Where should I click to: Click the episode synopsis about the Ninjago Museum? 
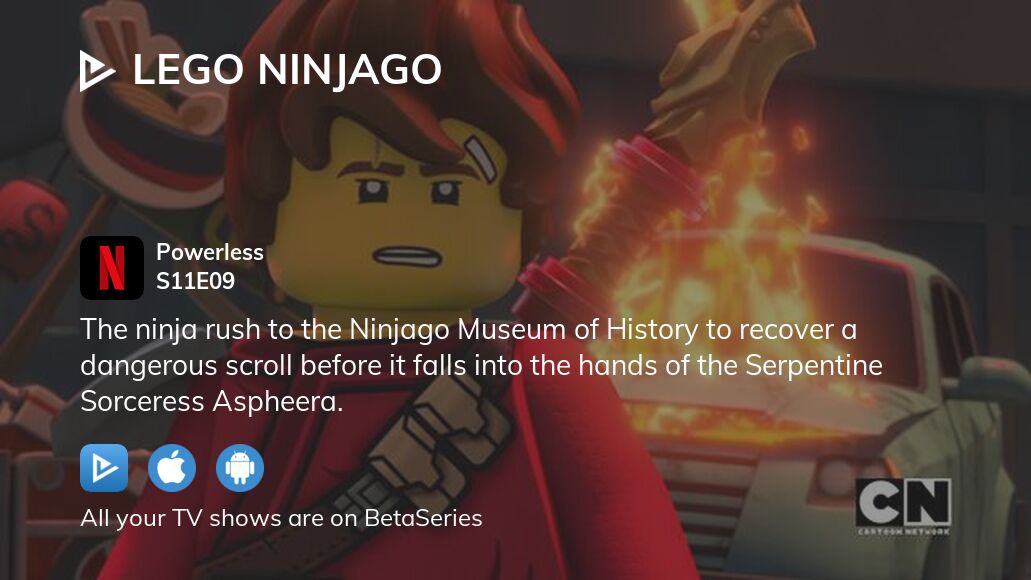click(481, 365)
